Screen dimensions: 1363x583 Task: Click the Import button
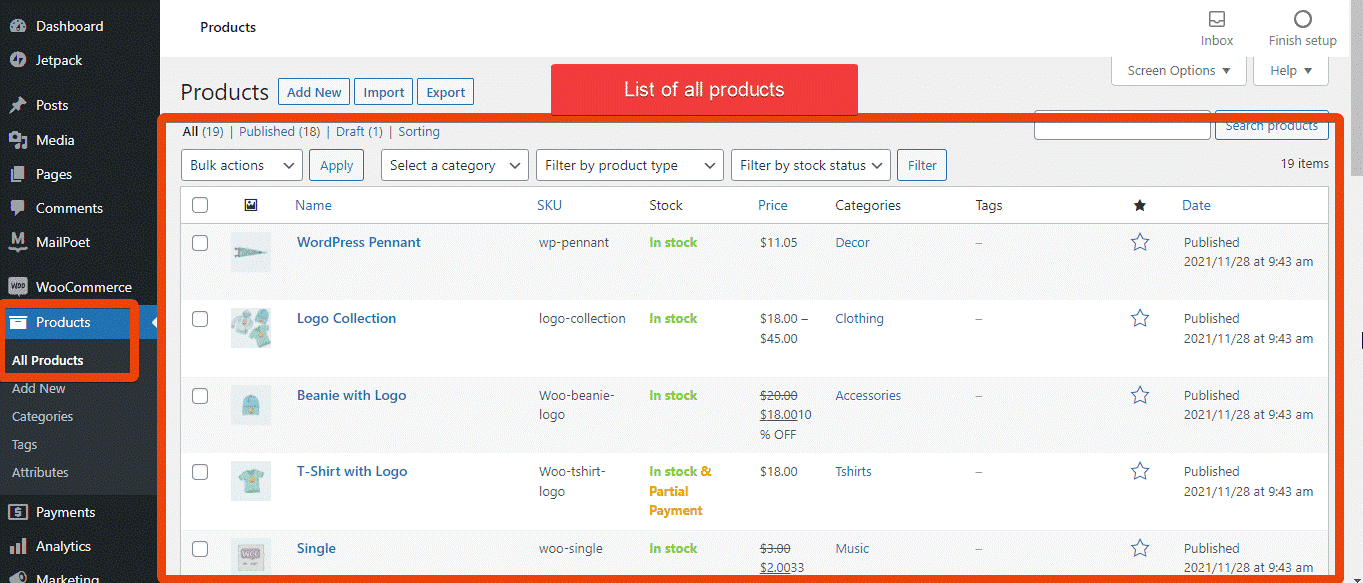click(x=384, y=92)
